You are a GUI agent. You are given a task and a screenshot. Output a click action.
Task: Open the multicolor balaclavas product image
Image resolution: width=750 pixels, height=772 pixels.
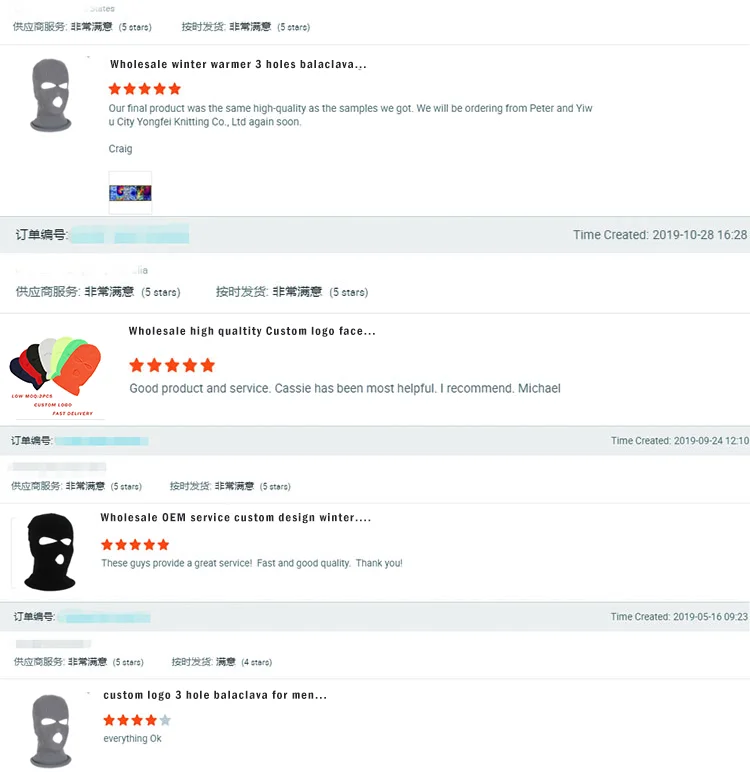[56, 377]
